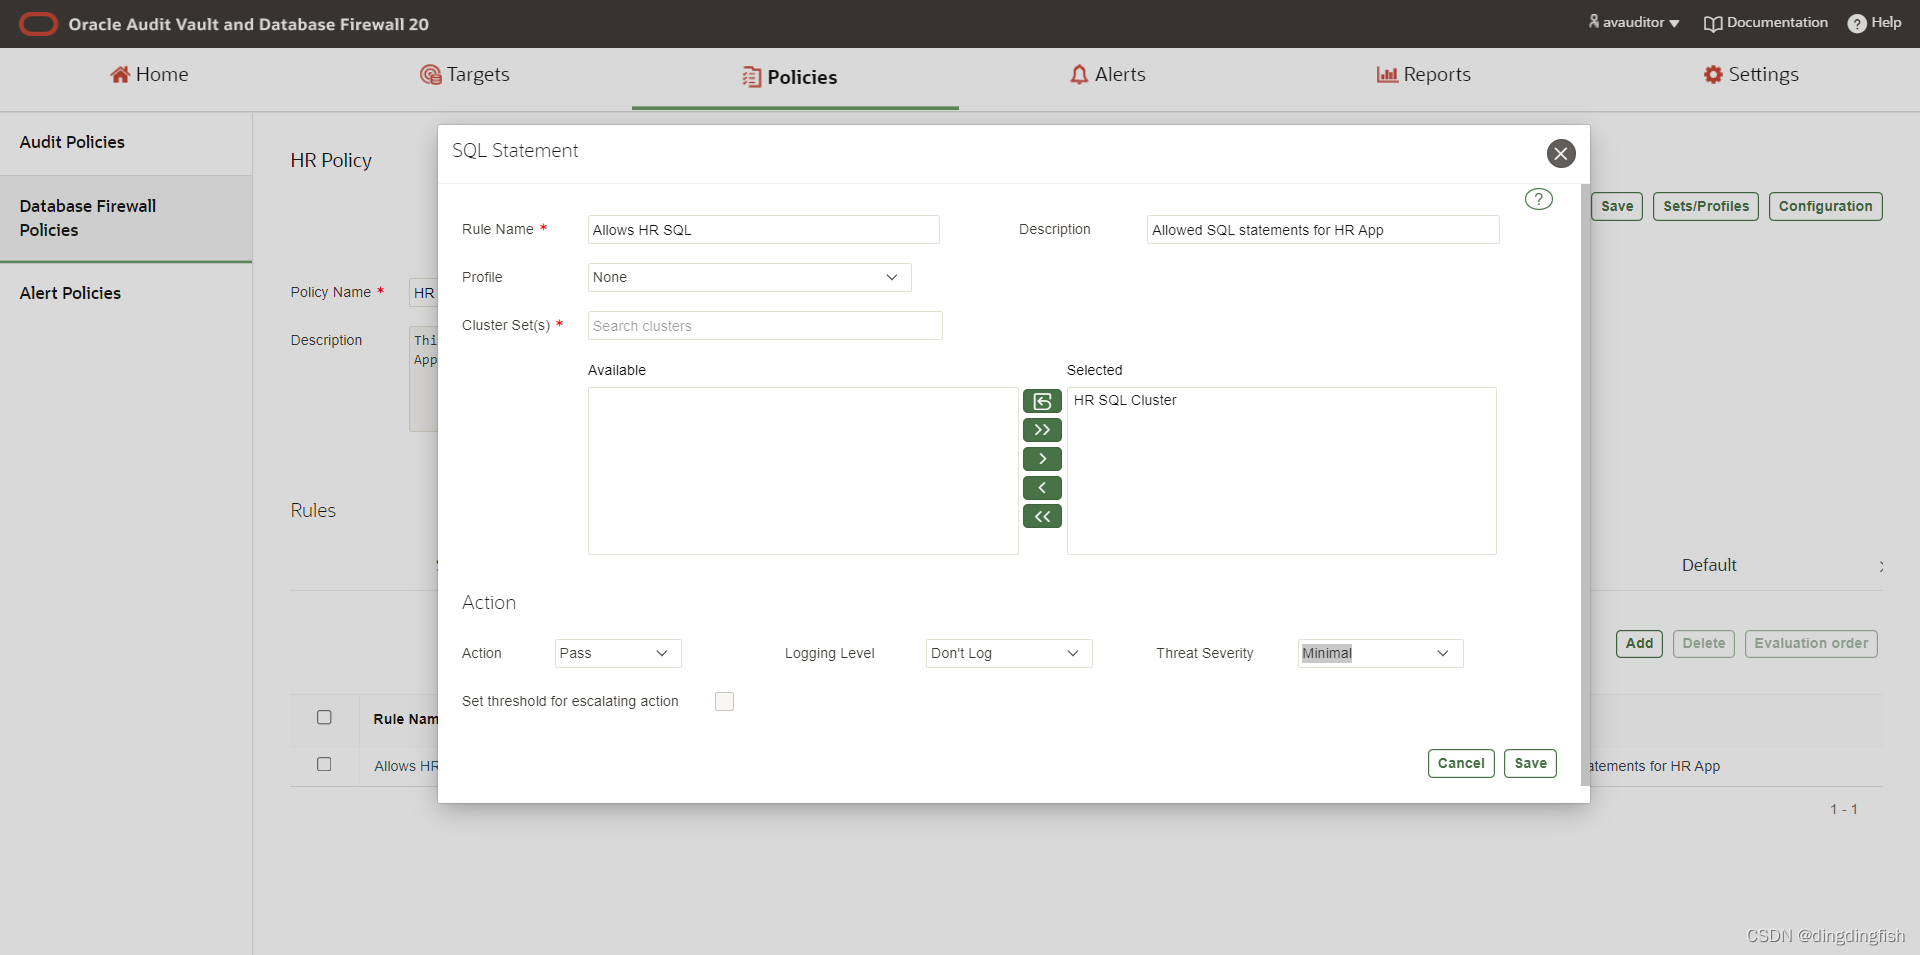This screenshot has height=955, width=1920.
Task: Open the Documentation link
Action: (1766, 23)
